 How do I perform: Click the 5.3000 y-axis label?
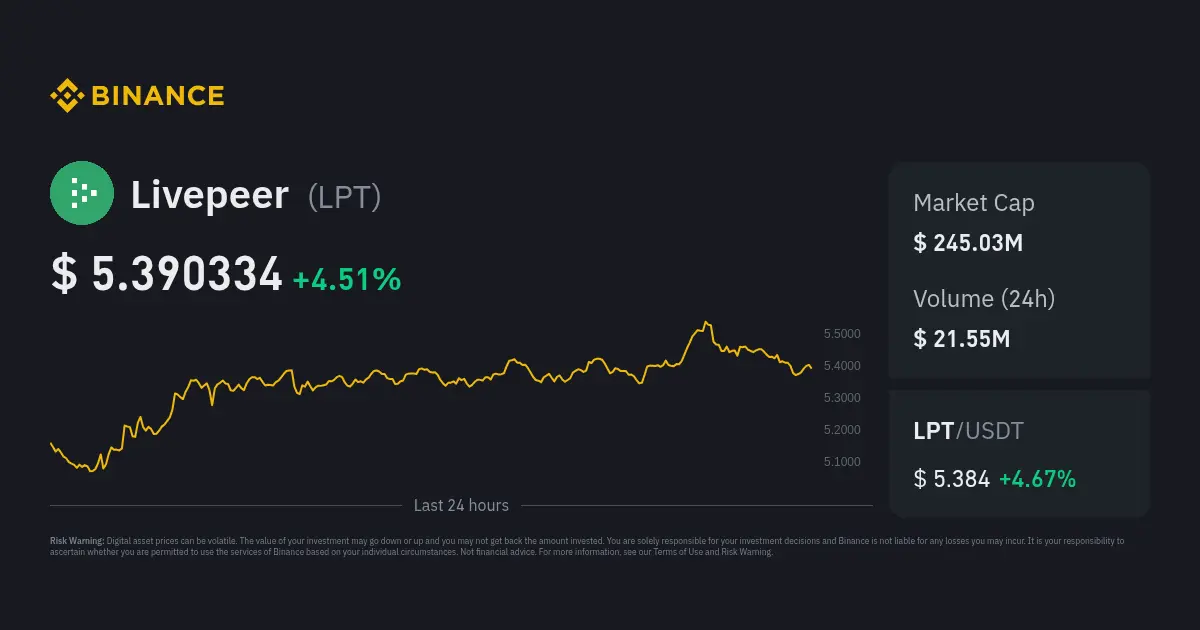(x=841, y=398)
